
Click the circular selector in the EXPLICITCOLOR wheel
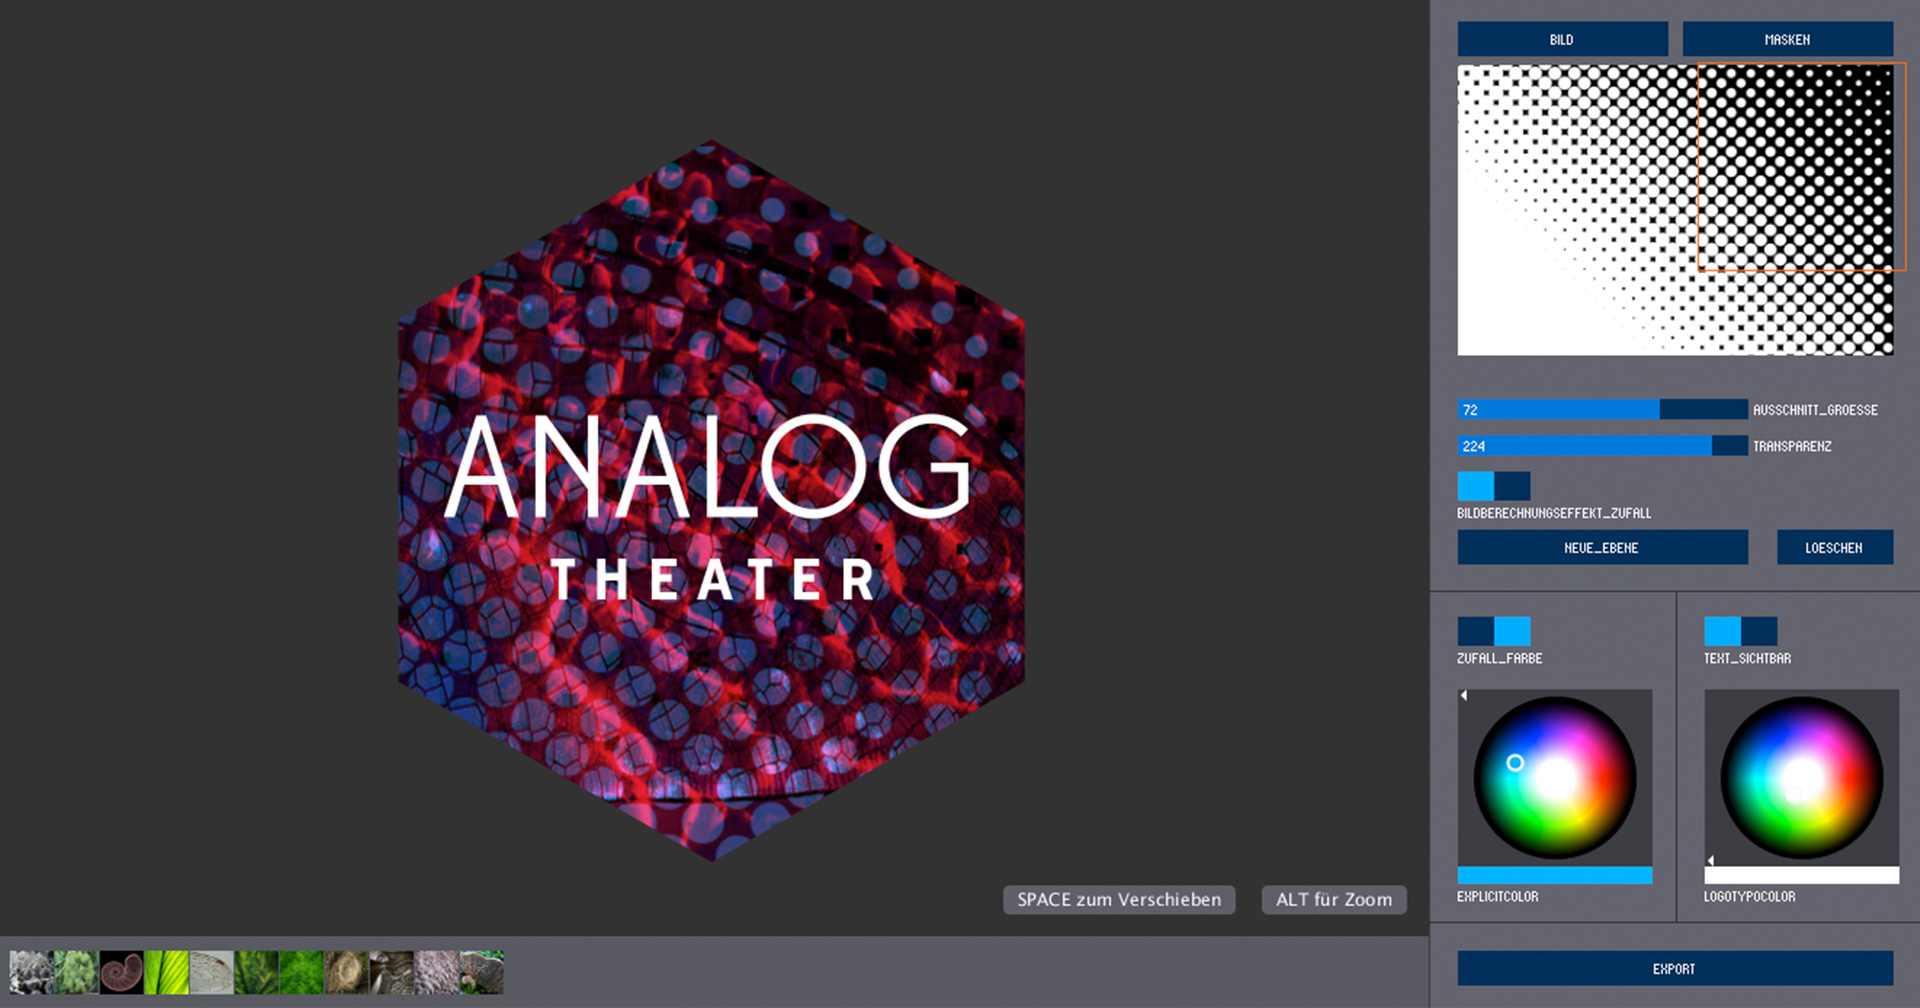click(1515, 763)
